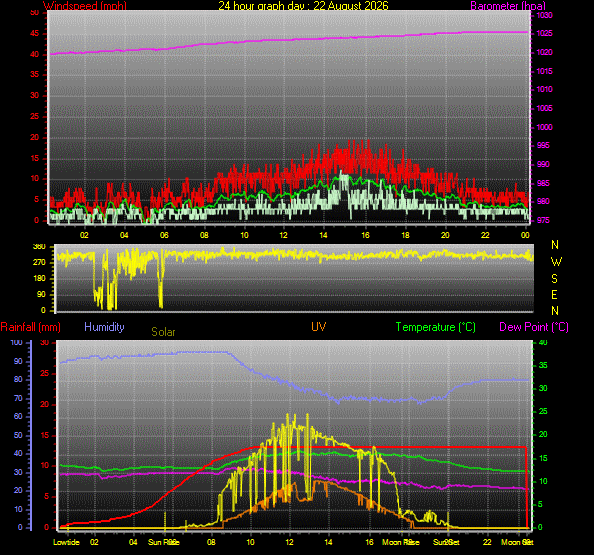Click the 360 degree wind direction label

[x=39, y=247]
